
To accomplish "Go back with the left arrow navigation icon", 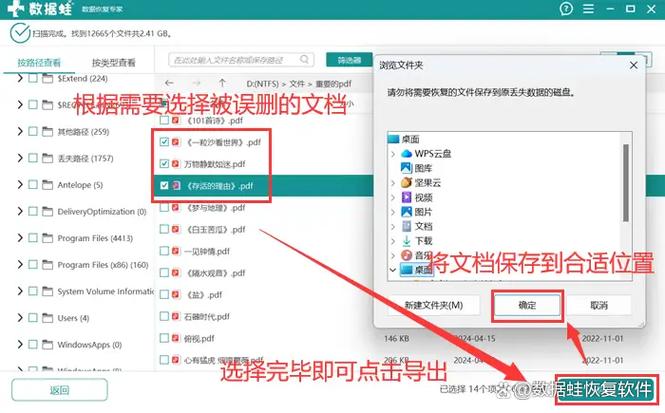I will pyautogui.click(x=170, y=83).
